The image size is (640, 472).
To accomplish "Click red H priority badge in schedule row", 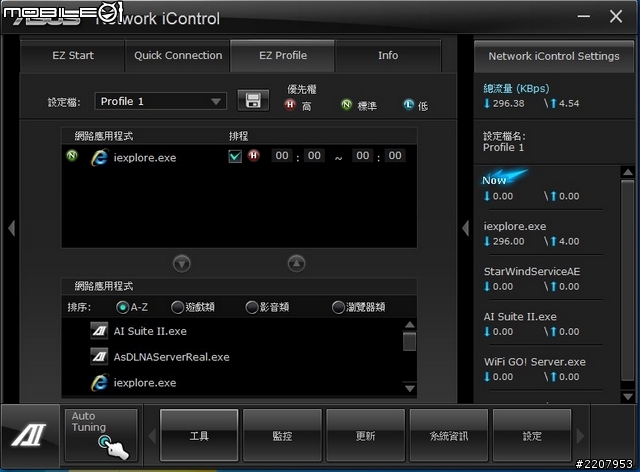I will 254,156.
